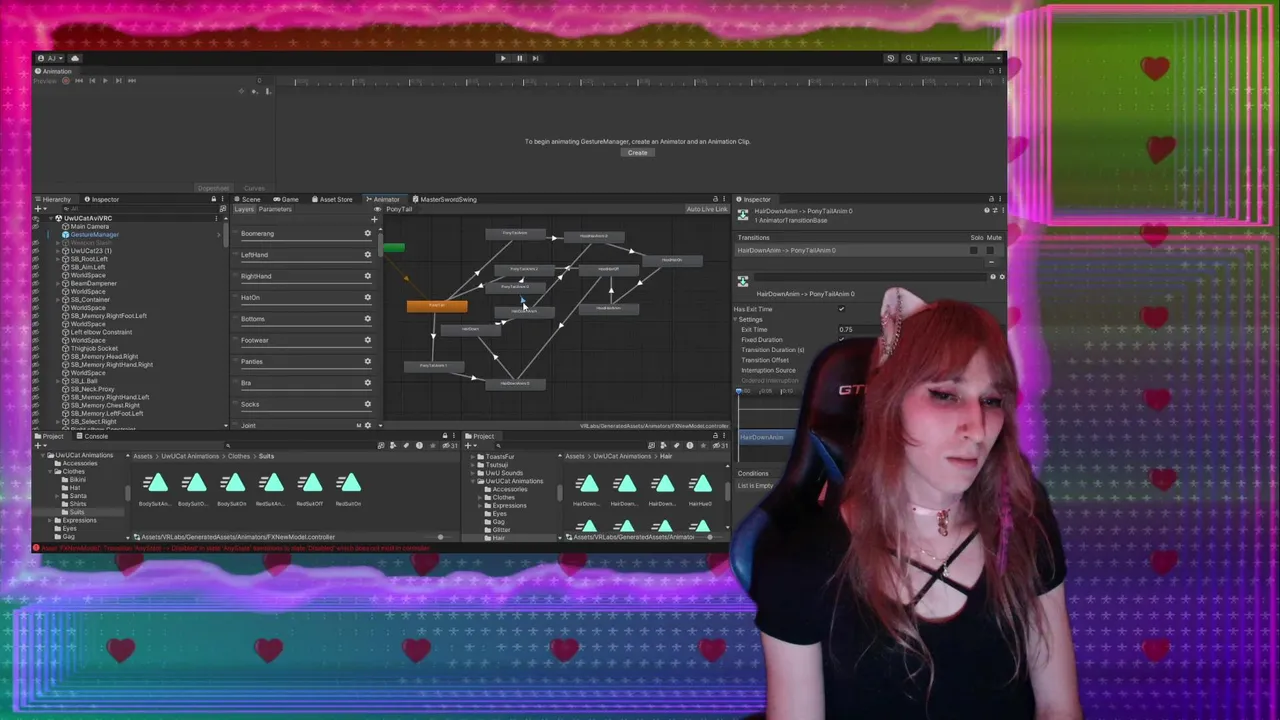Click transition preview timeline playhead
The height and width of the screenshot is (720, 1280).
click(x=739, y=392)
